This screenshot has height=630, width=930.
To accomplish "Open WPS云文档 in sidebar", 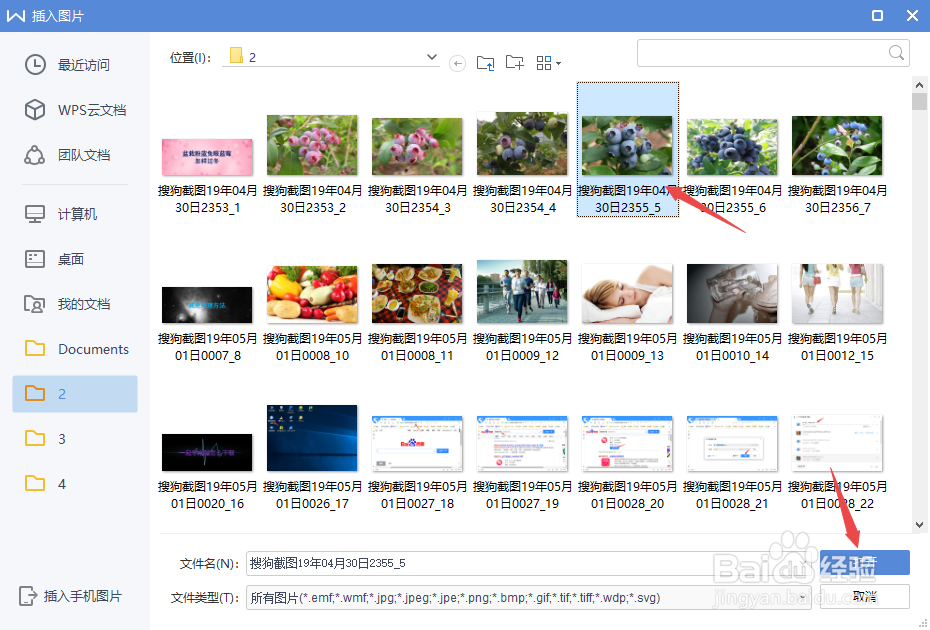I will point(75,111).
